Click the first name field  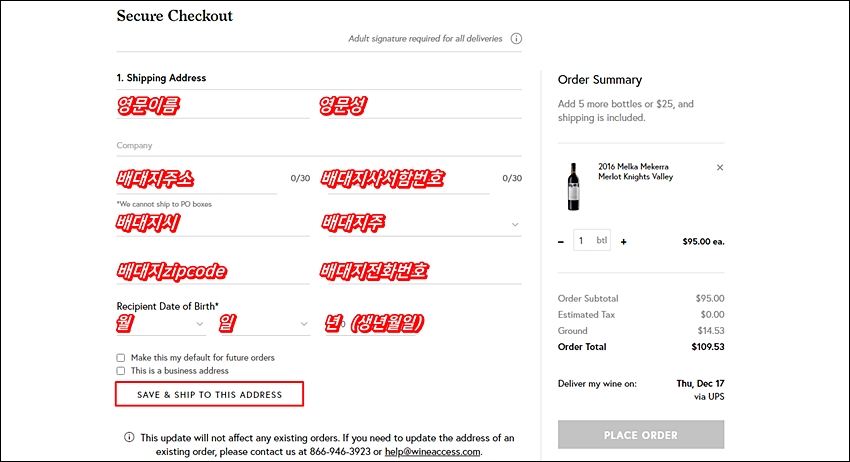[212, 106]
